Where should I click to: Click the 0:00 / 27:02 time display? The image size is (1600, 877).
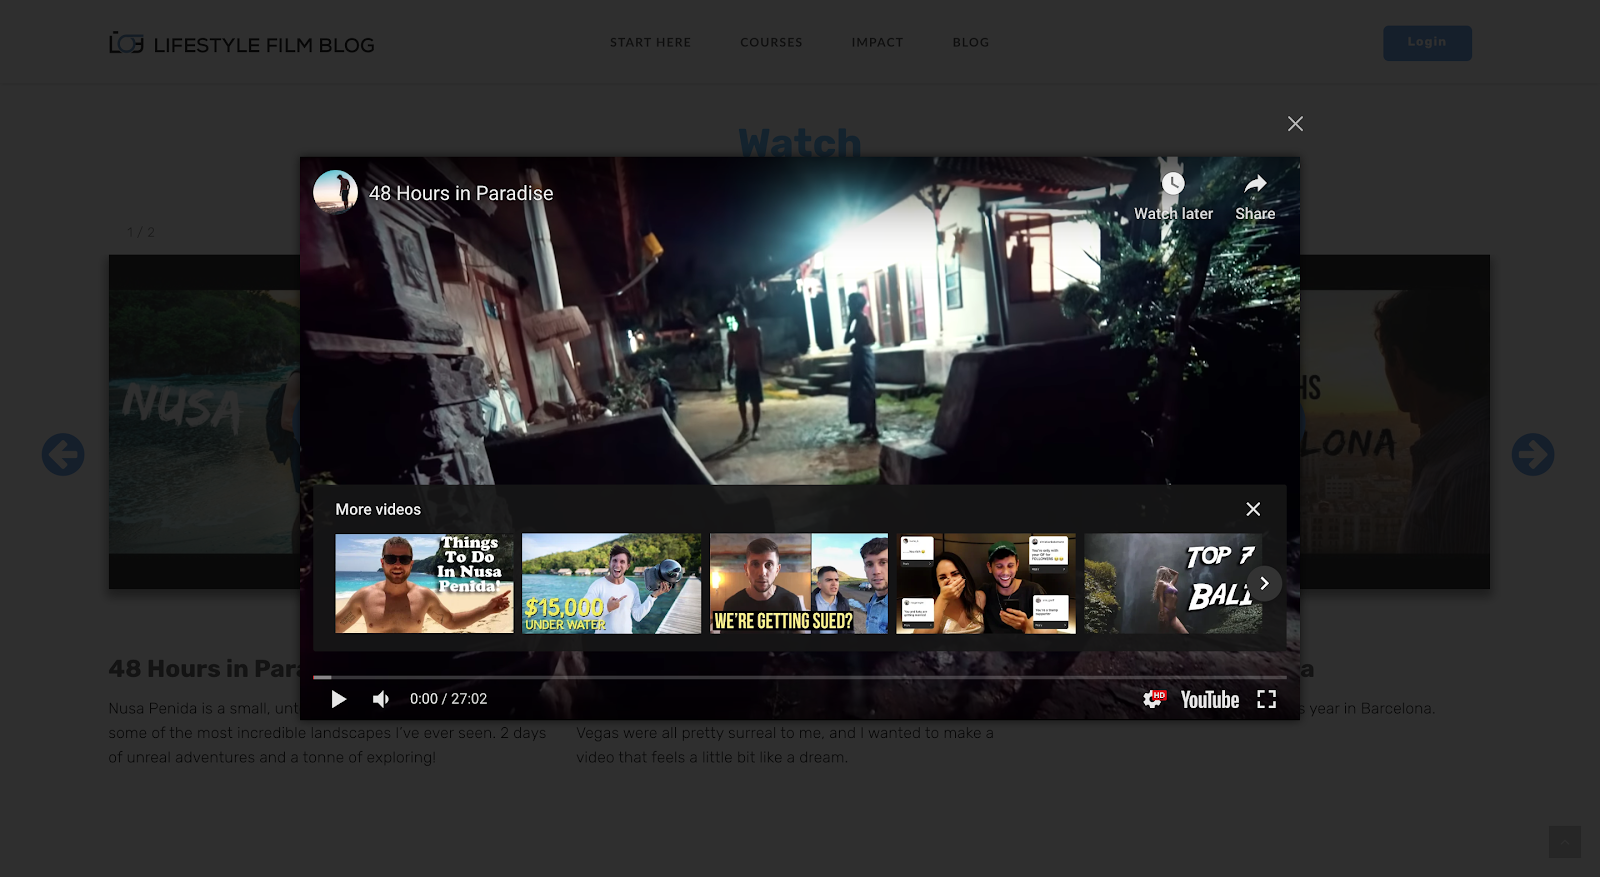pyautogui.click(x=448, y=699)
